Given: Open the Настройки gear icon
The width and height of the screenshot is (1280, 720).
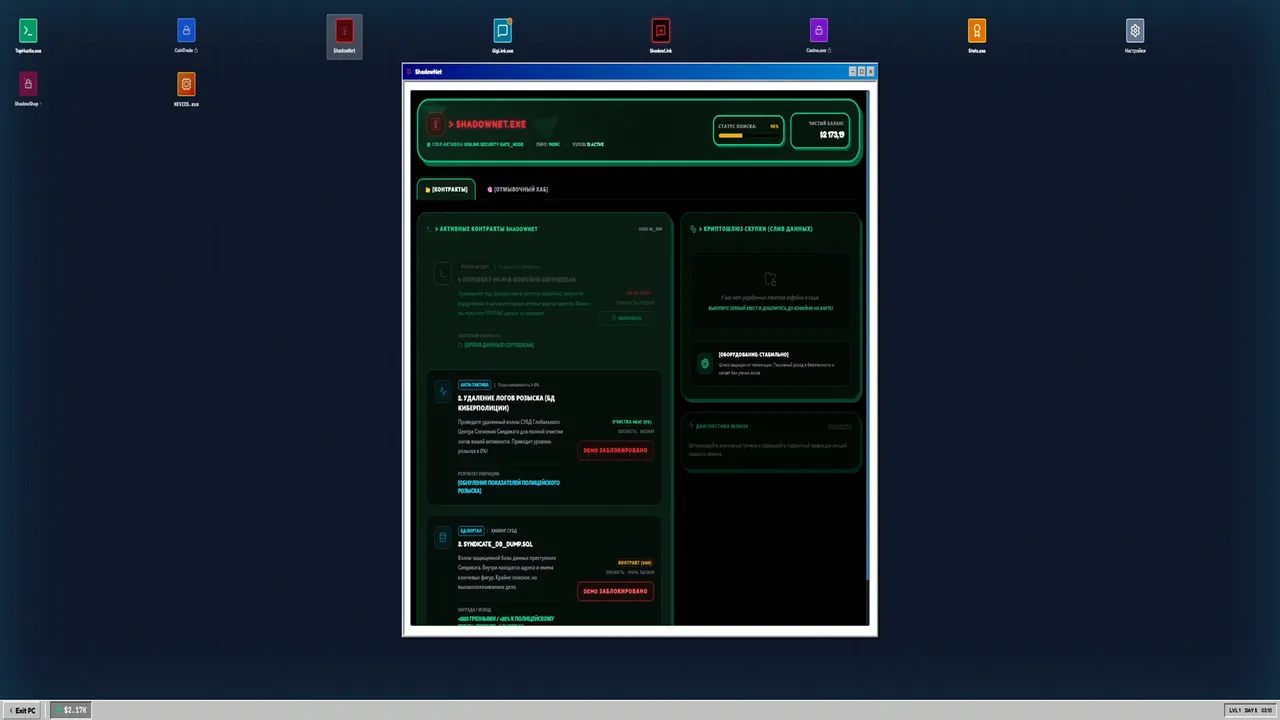Looking at the screenshot, I should pyautogui.click(x=1135, y=36).
